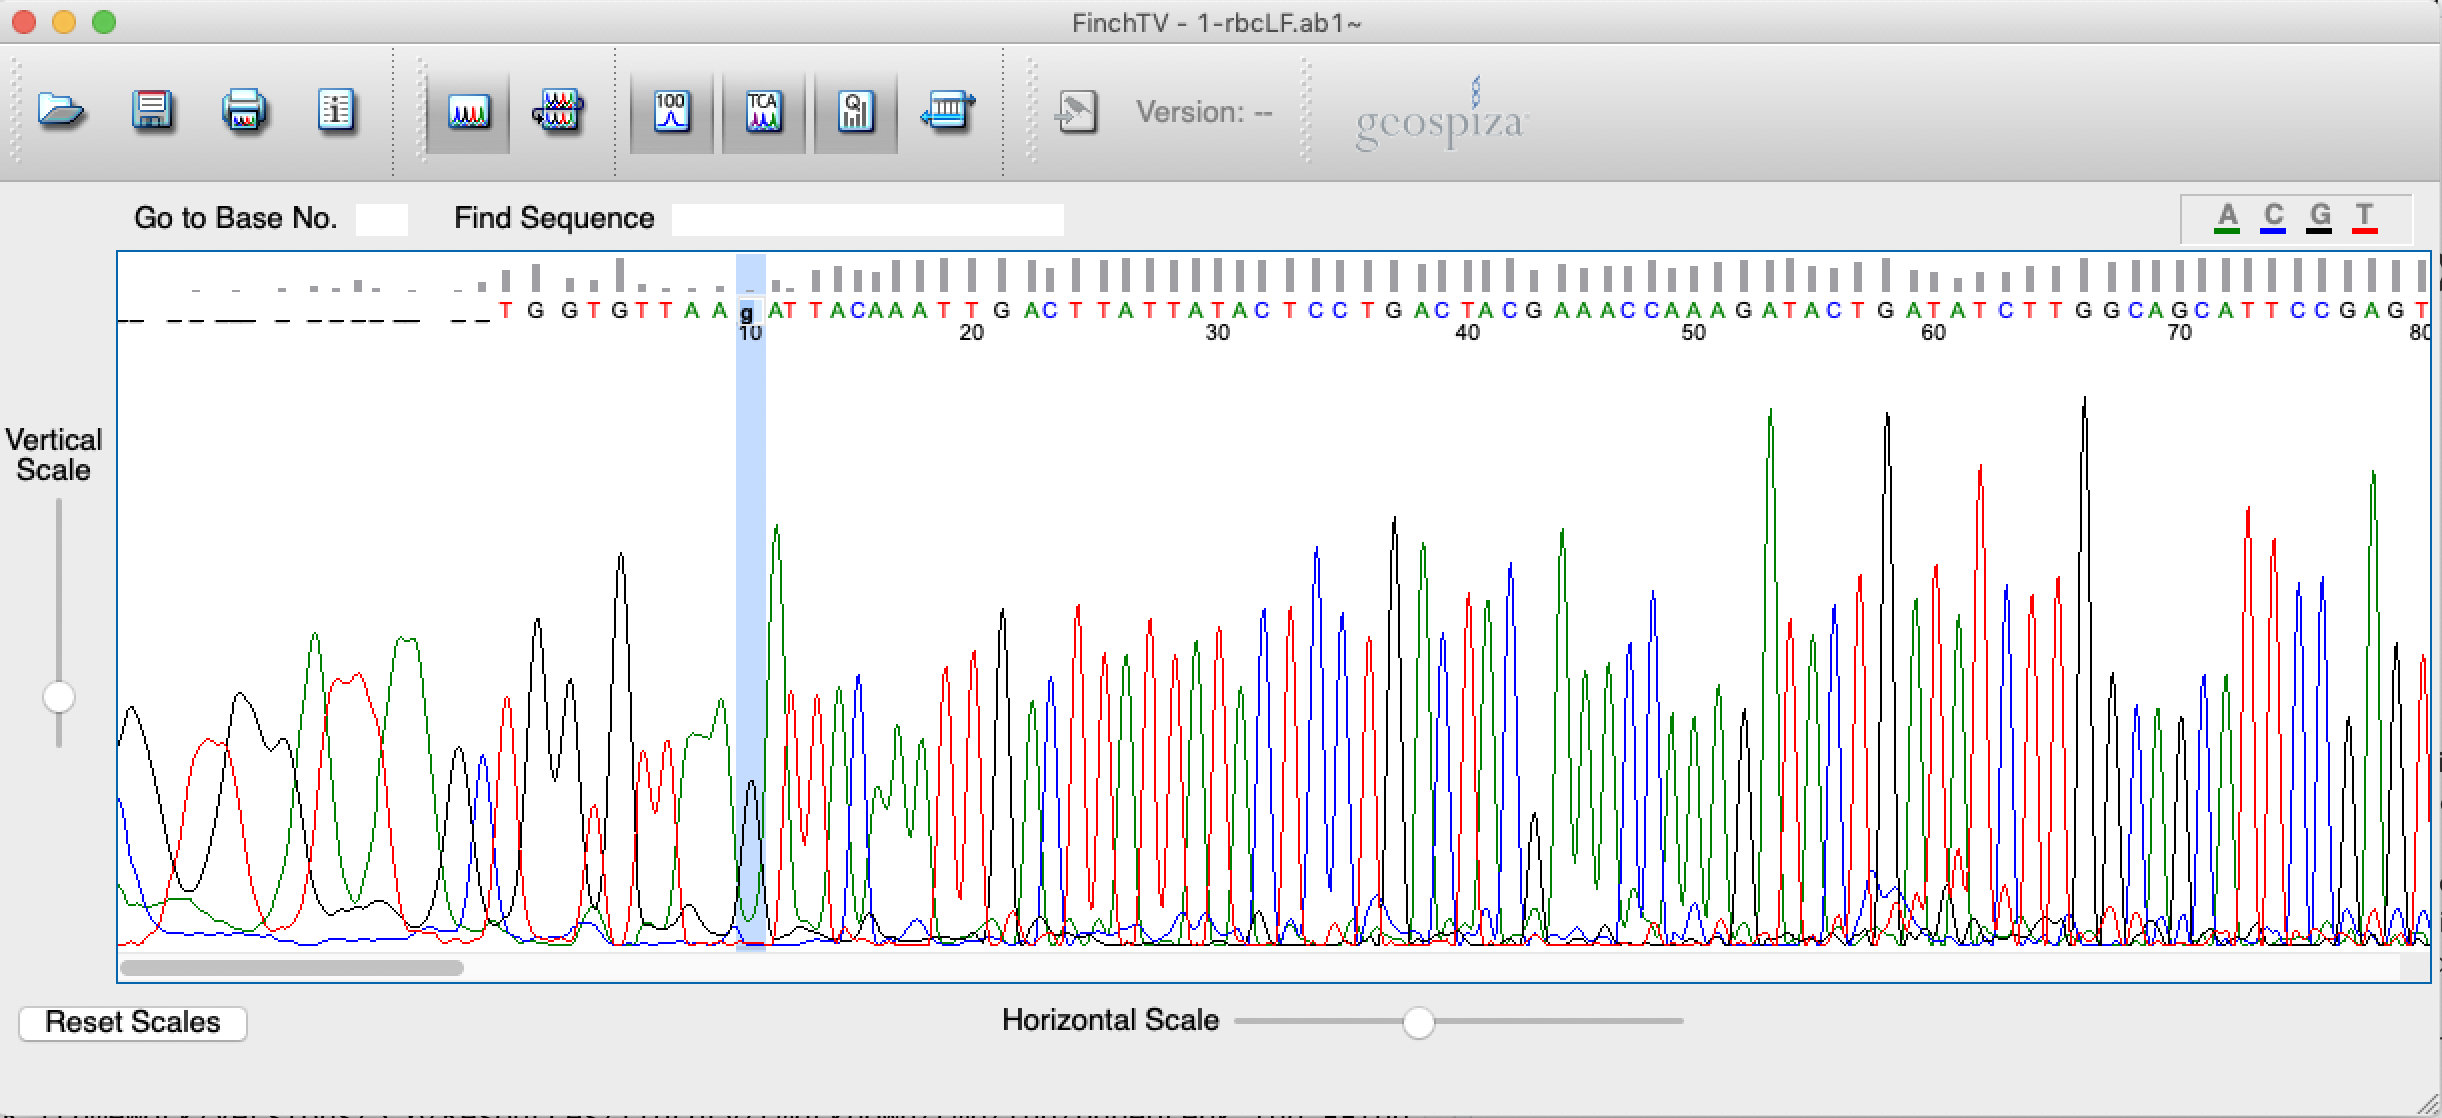The width and height of the screenshot is (2442, 1118).
Task: Click base position label 70
Action: point(2179,333)
